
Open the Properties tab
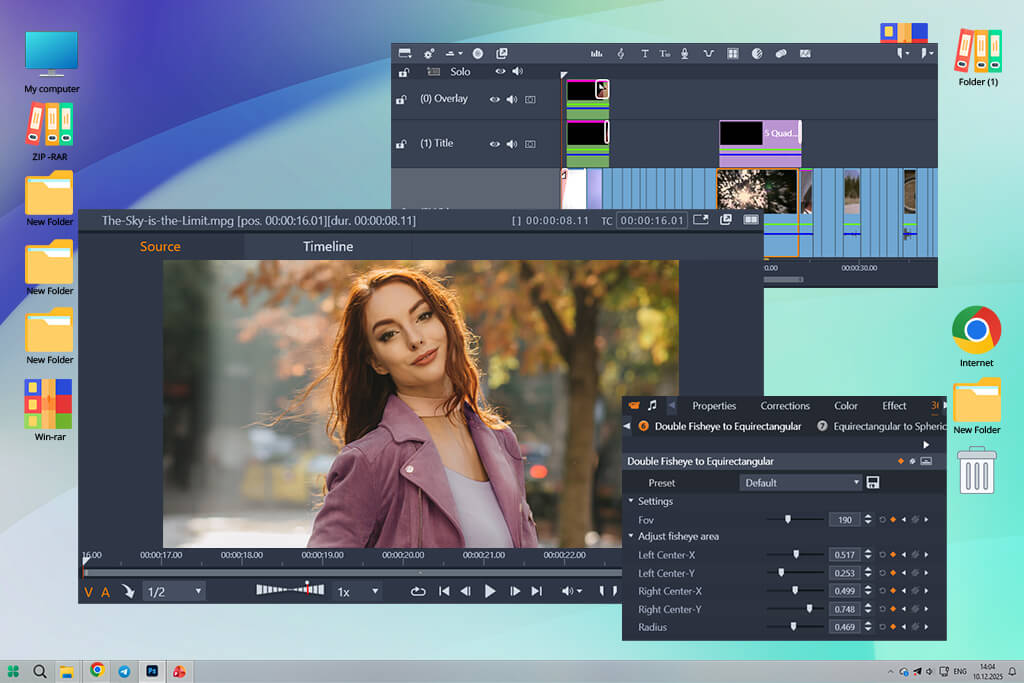714,405
